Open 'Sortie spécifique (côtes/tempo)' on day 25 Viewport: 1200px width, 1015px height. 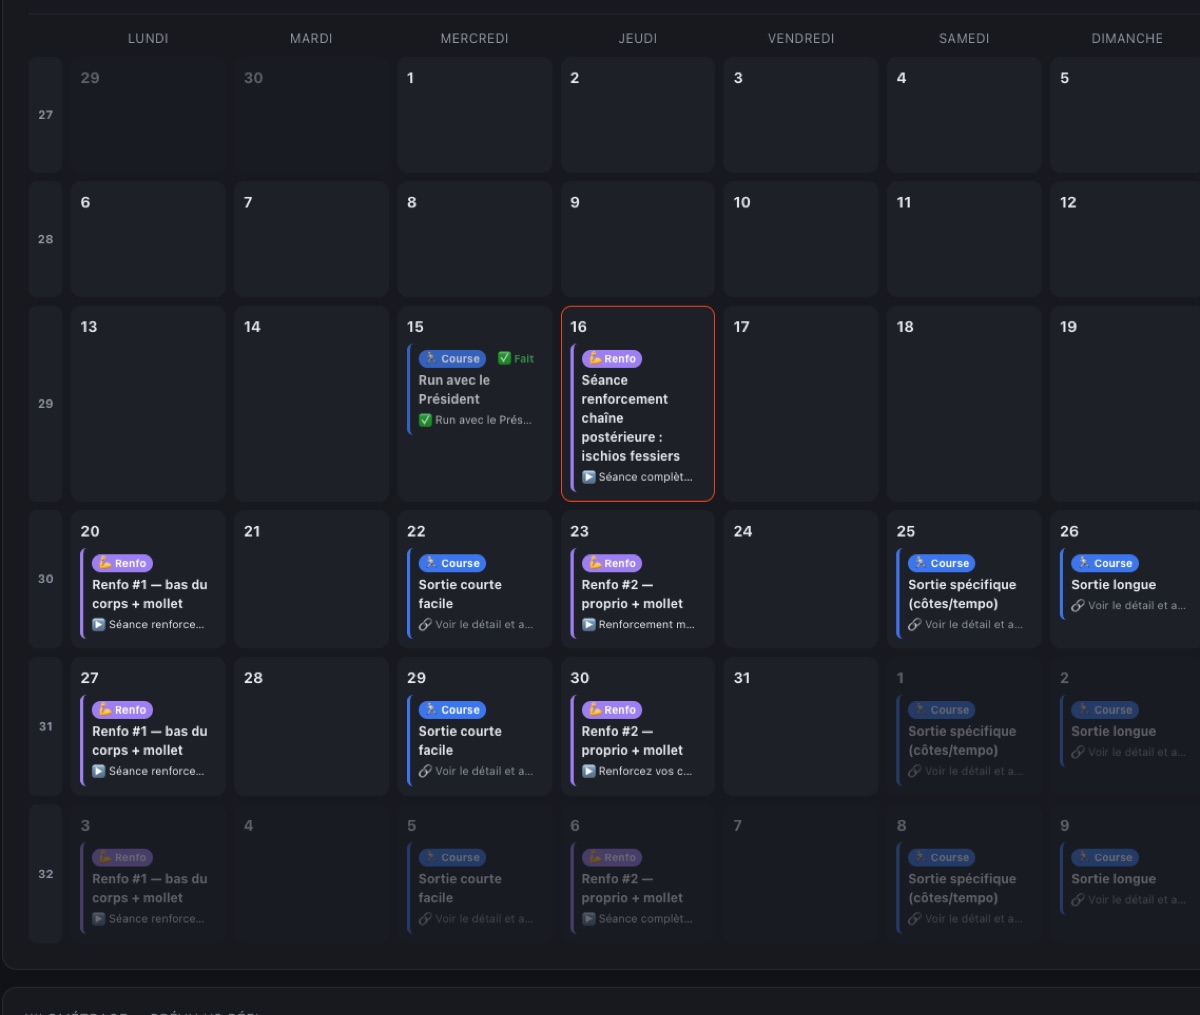962,594
